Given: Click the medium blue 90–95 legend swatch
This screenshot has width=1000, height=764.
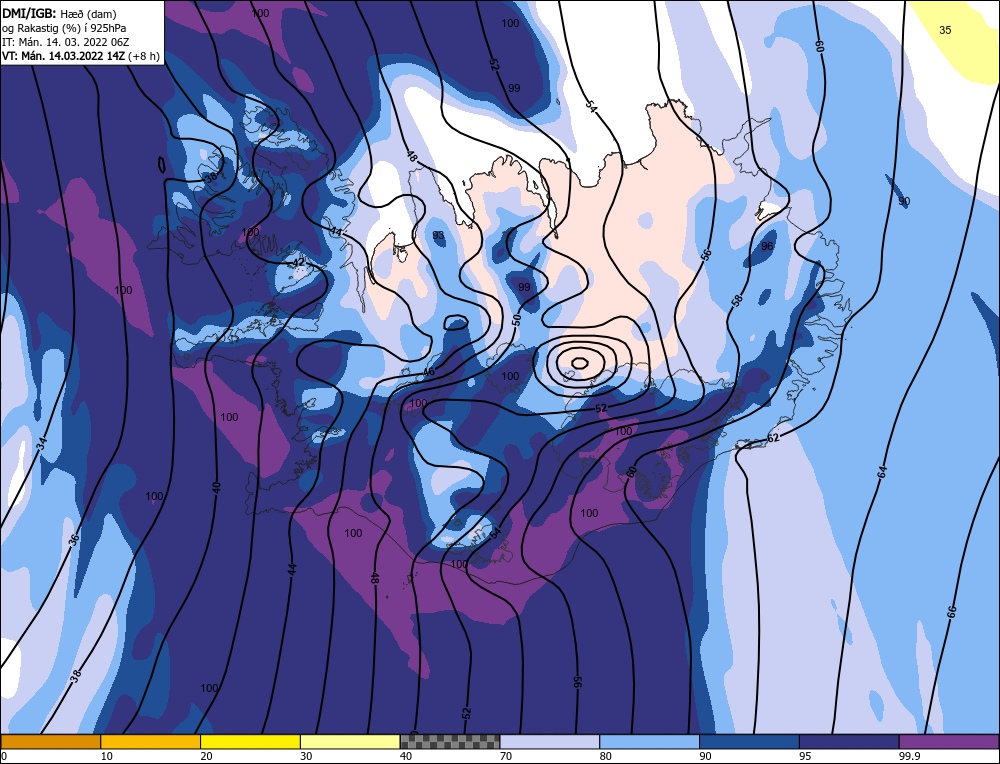Looking at the screenshot, I should tap(749, 741).
